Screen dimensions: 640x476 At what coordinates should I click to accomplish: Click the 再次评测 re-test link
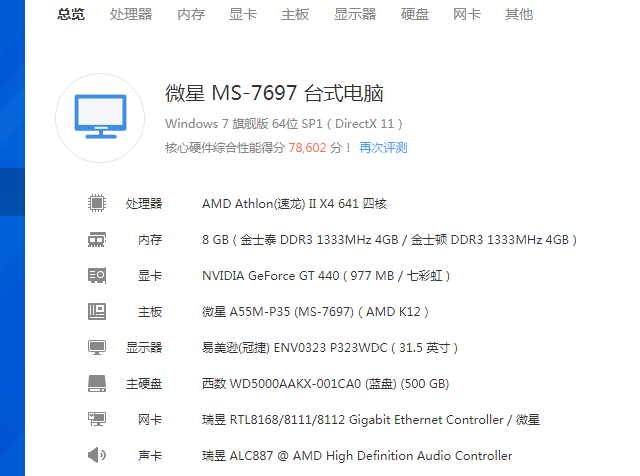pyautogui.click(x=383, y=147)
